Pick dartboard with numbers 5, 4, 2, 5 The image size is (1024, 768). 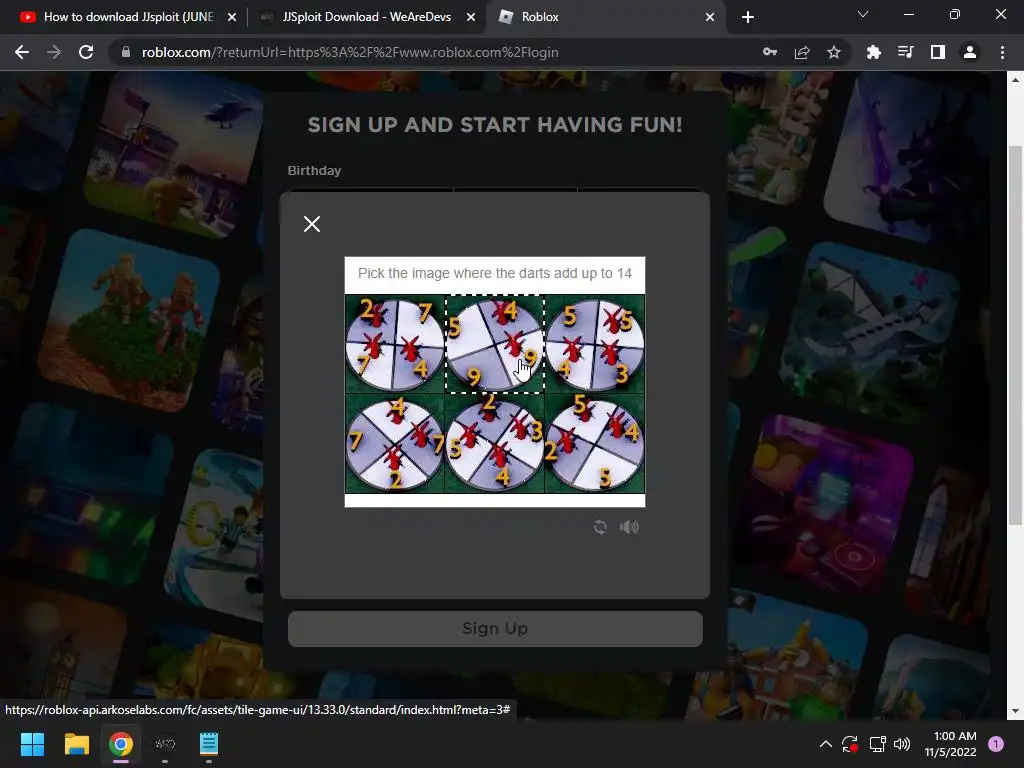click(x=595, y=443)
